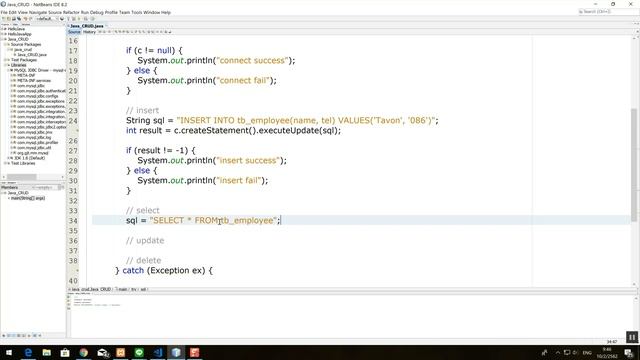
Task: Select com.mysql.jdbc.jmx package
Action: tap(35, 132)
